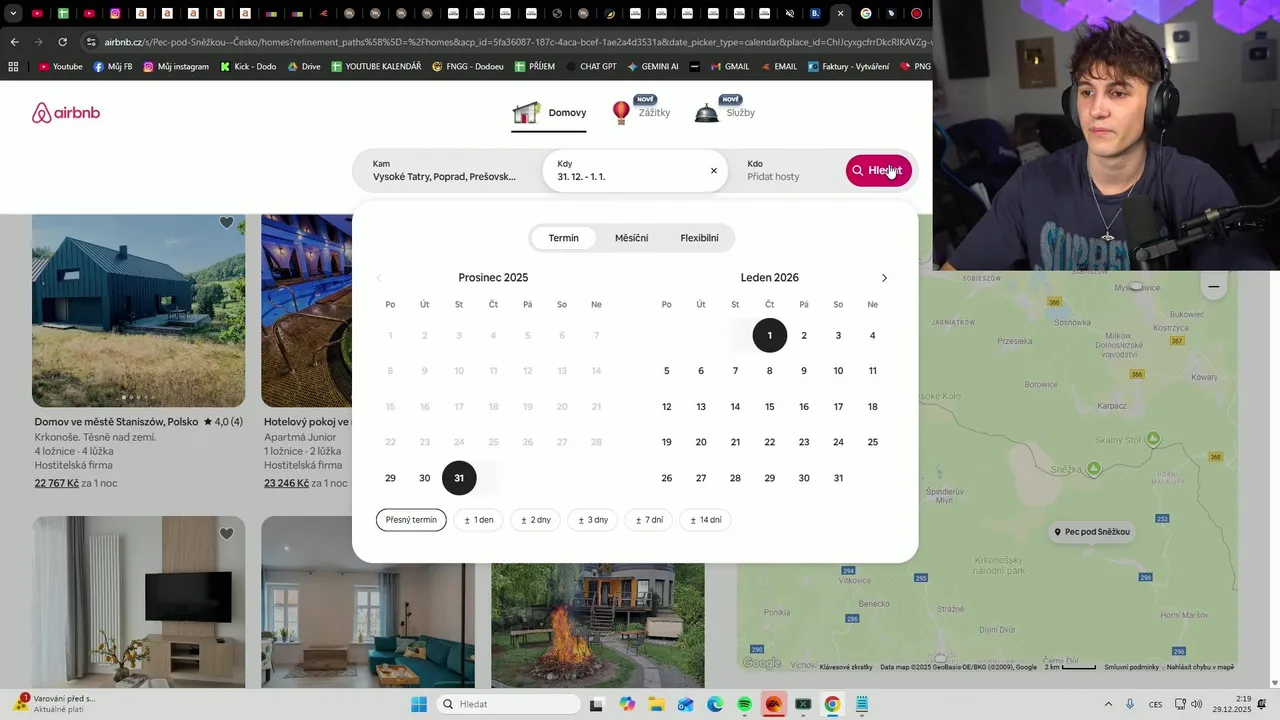Open the Chrome apps grid

pos(13,66)
